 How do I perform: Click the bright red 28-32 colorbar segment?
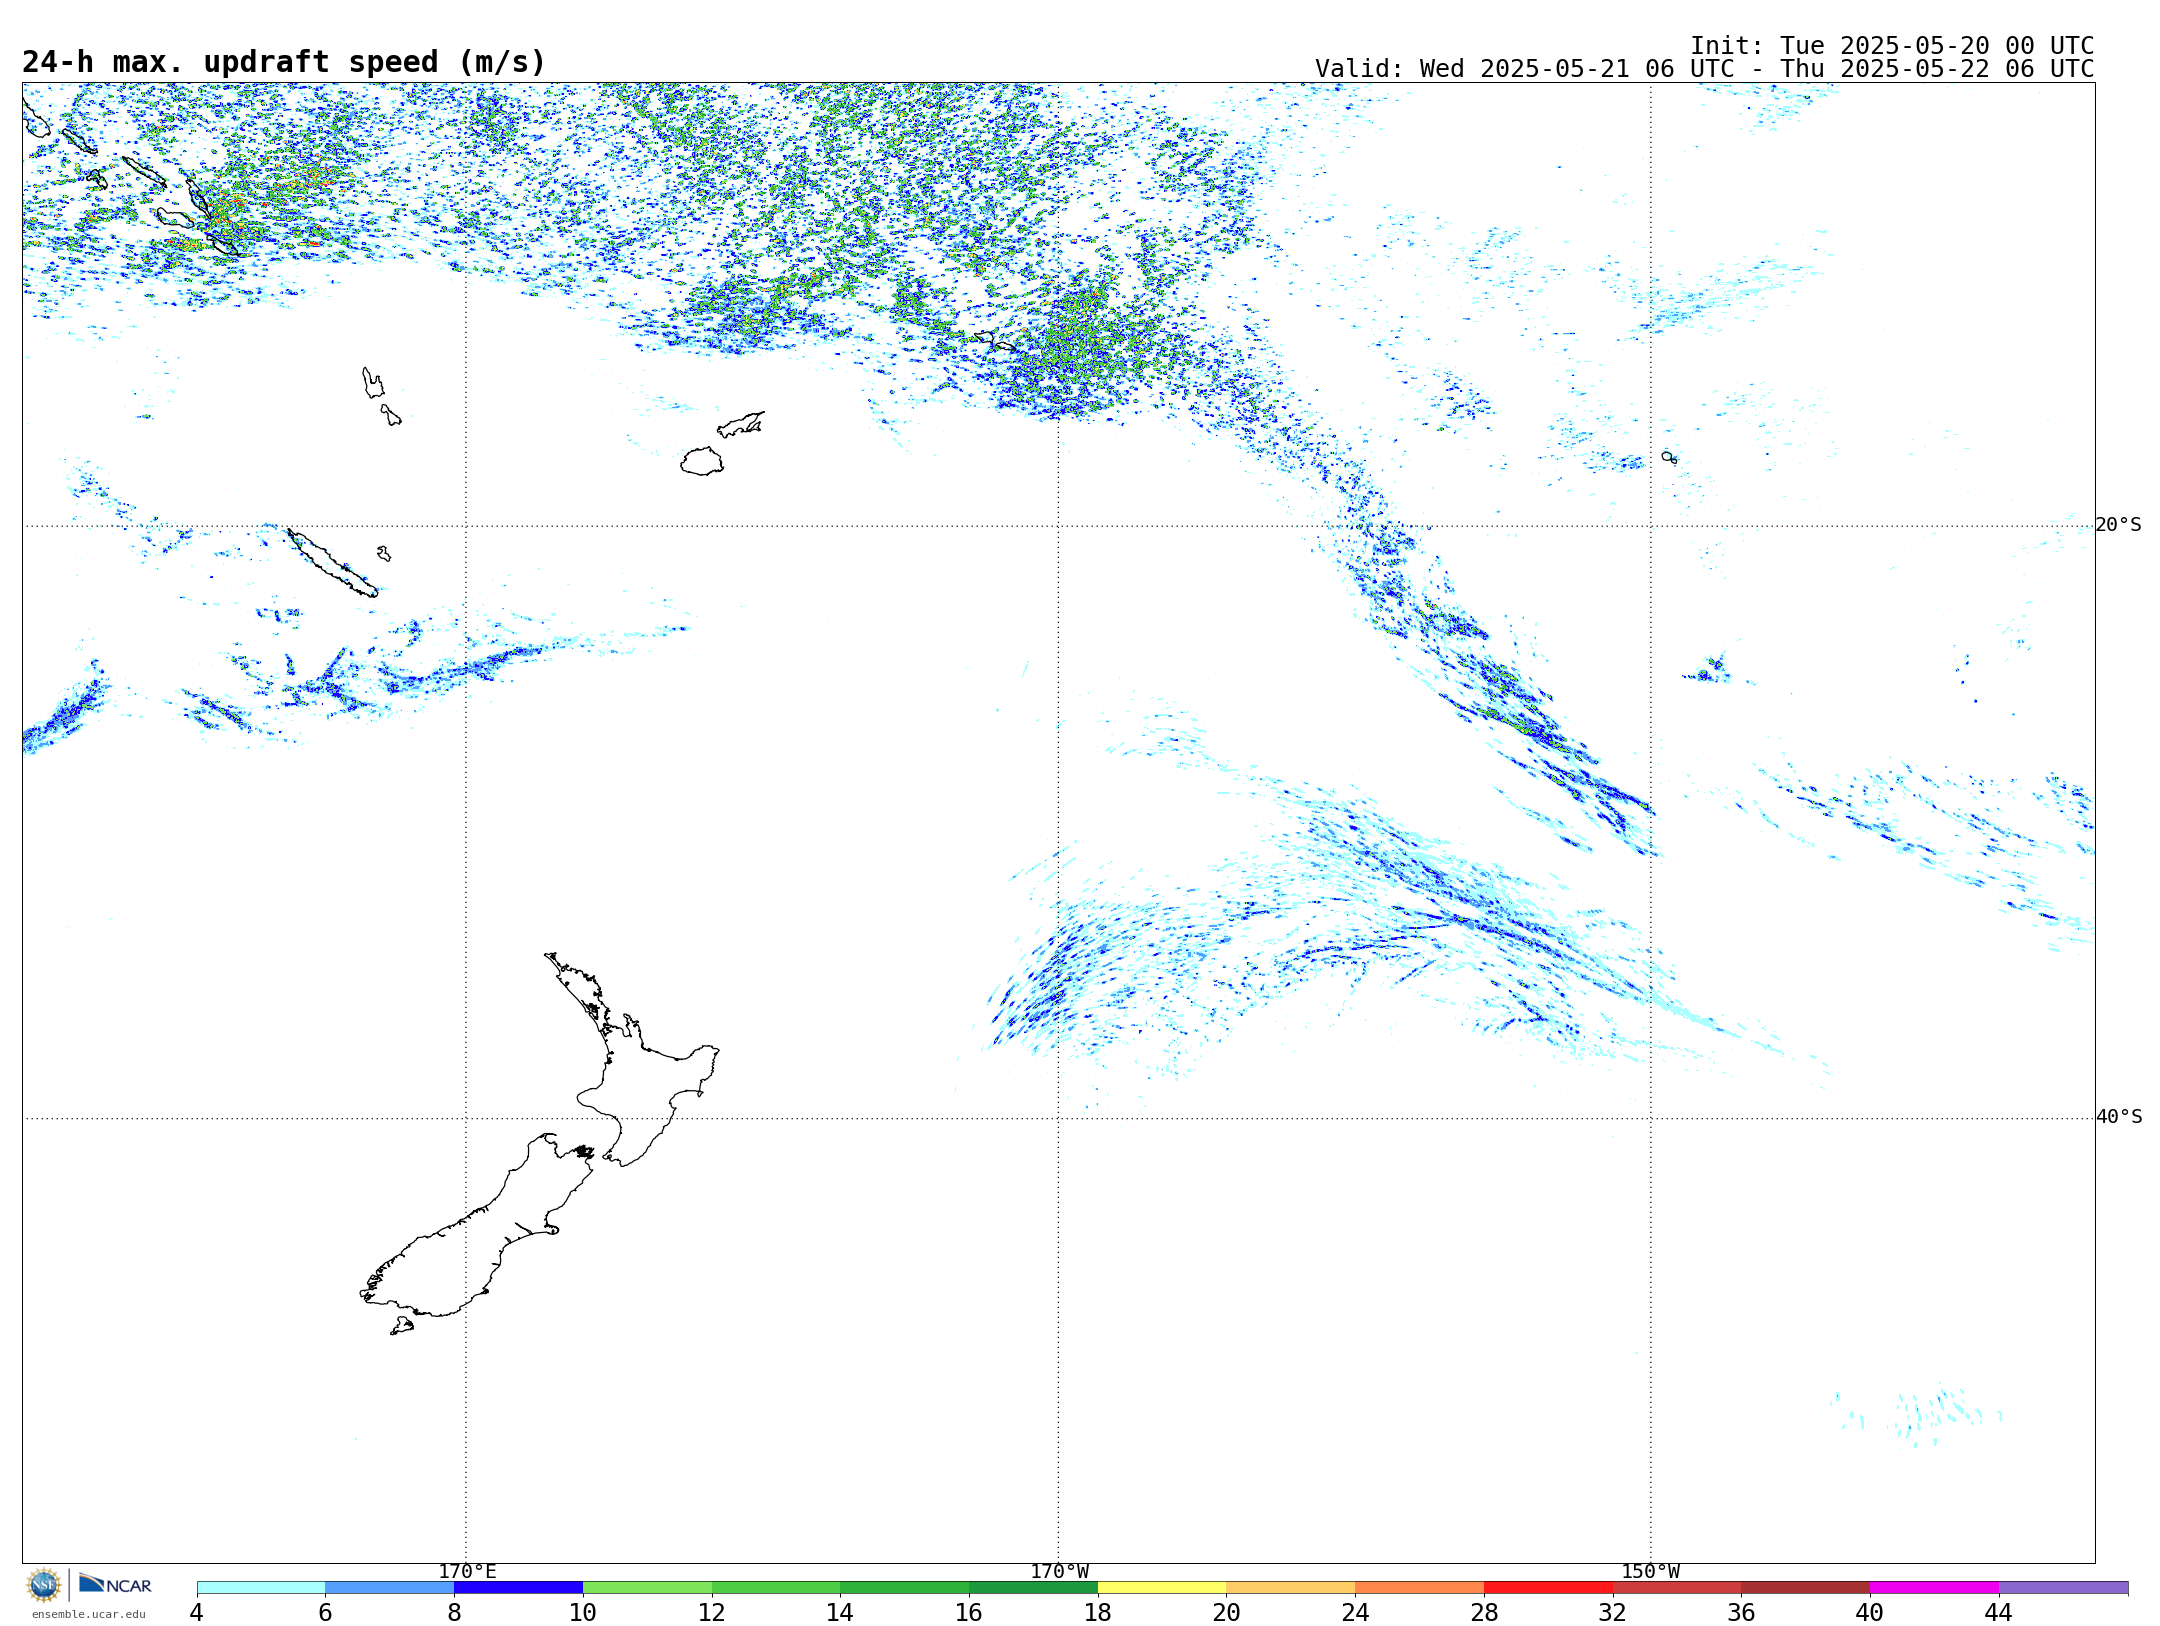[x=1548, y=1588]
